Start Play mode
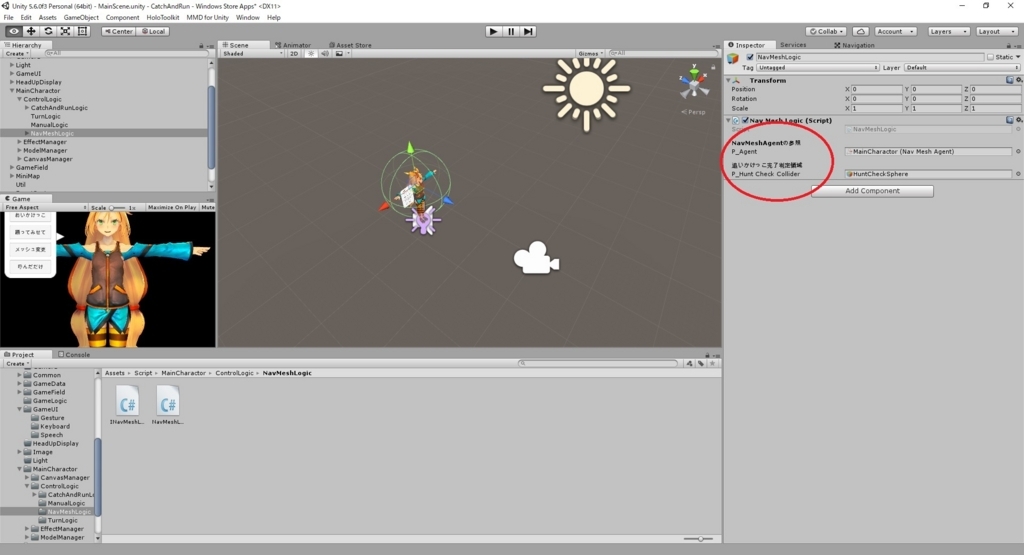This screenshot has height=555, width=1024. [x=494, y=31]
